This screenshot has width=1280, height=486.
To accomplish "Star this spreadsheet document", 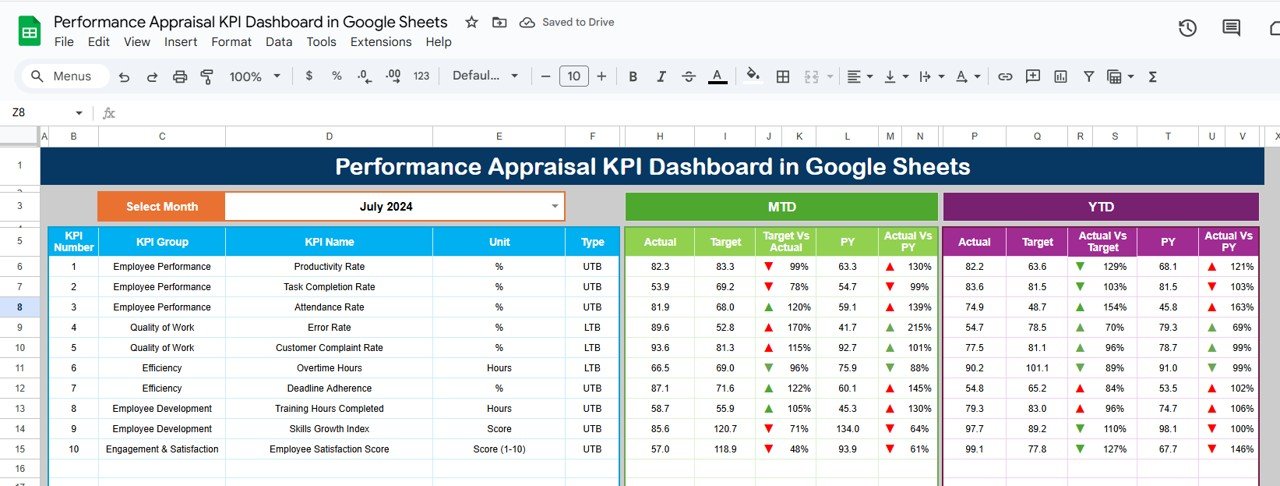I will 472,22.
